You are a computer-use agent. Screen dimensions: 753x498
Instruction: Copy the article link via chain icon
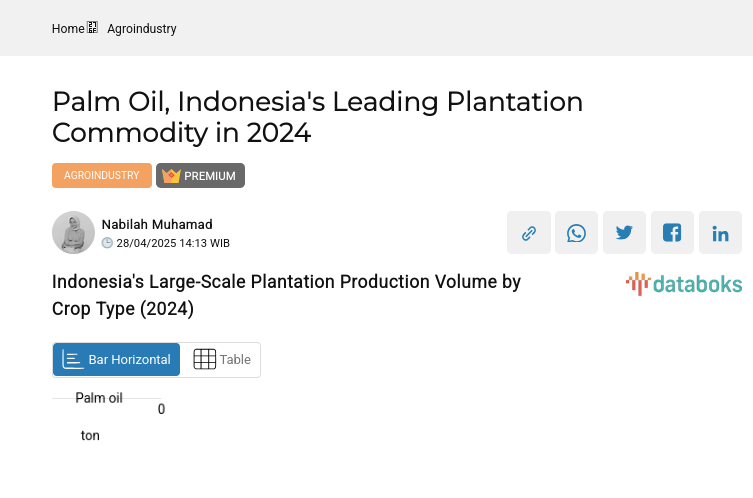[x=529, y=232]
